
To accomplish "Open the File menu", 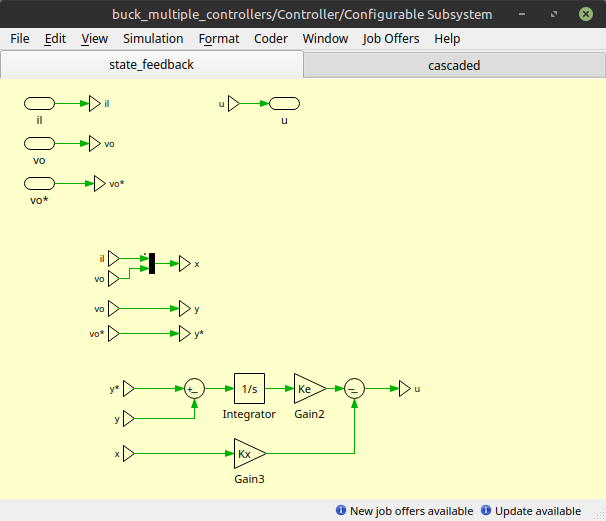I will tap(20, 39).
